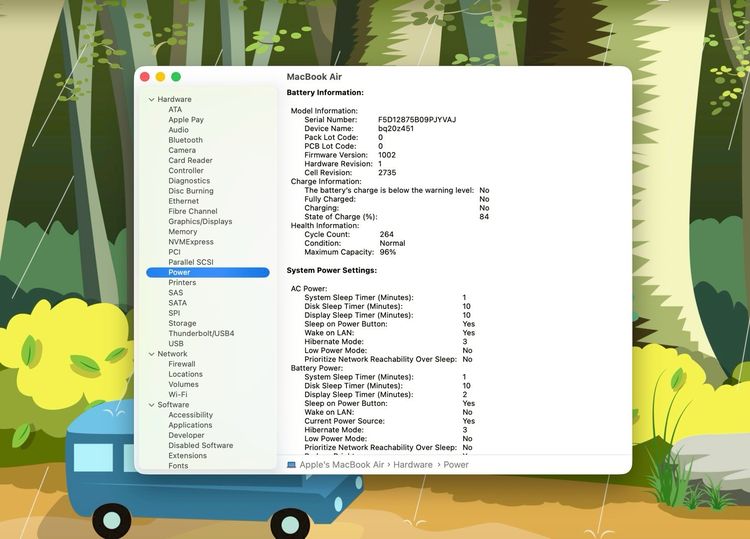The height and width of the screenshot is (539, 750).
Task: Minimize the window with yellow button
Action: (160, 77)
